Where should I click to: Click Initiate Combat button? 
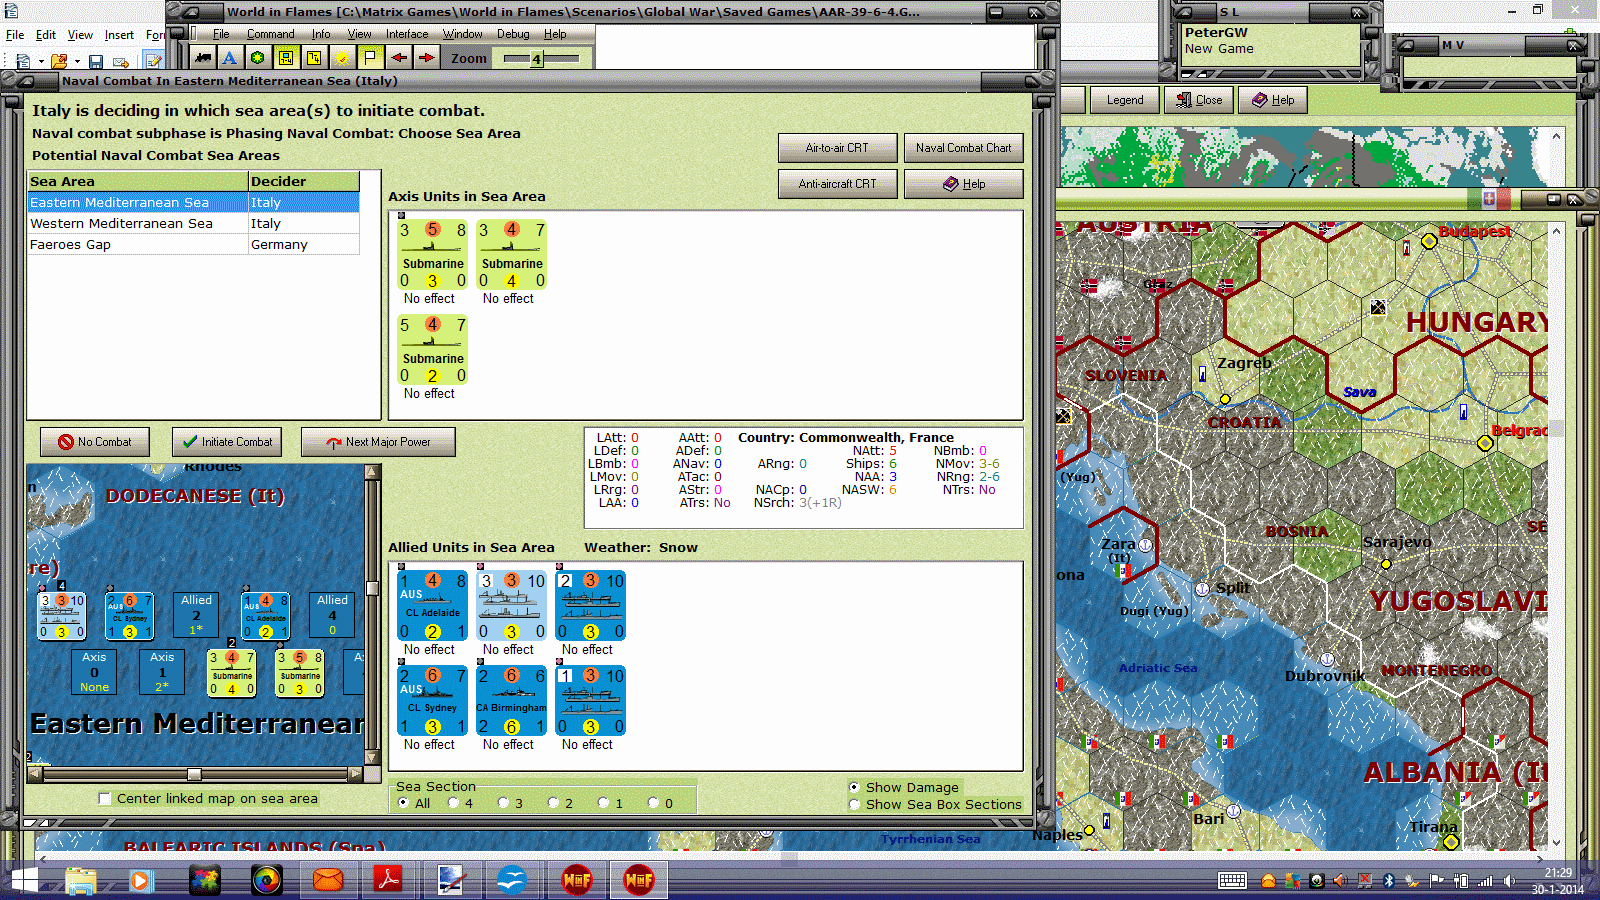pyautogui.click(x=227, y=442)
